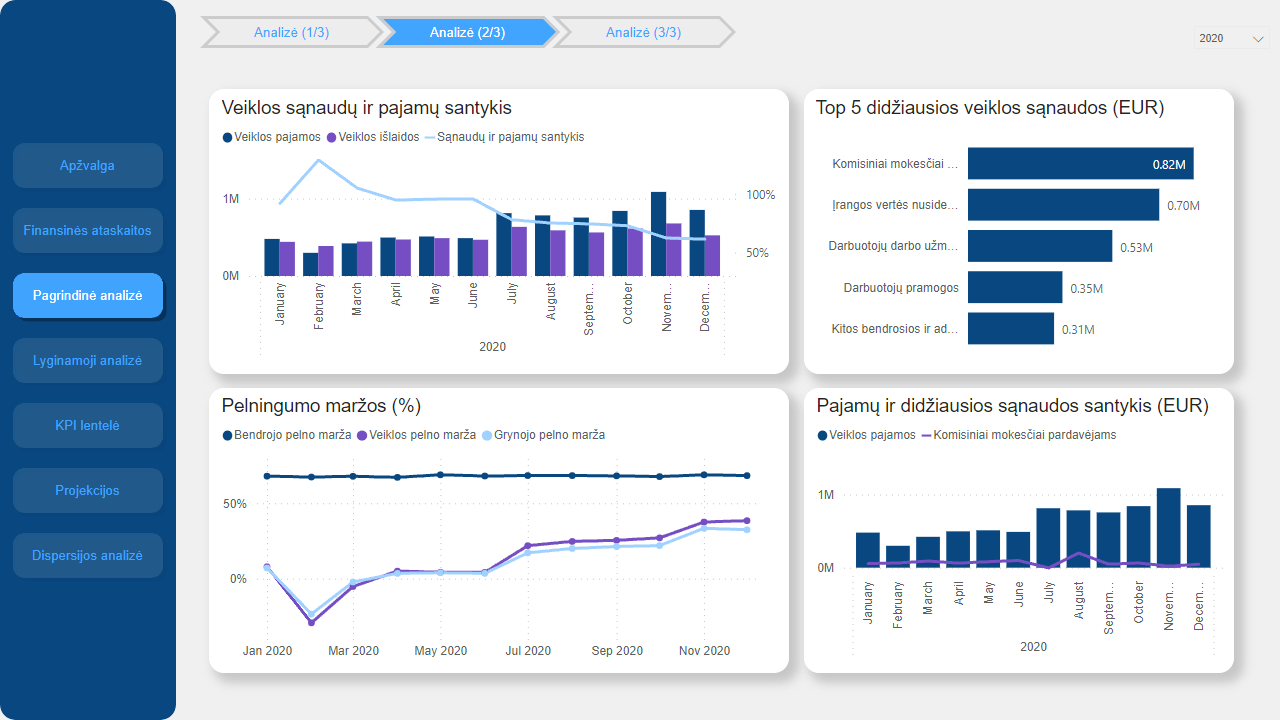Switch to Analizė (1/3) tab
Viewport: 1280px width, 720px height.
291,32
